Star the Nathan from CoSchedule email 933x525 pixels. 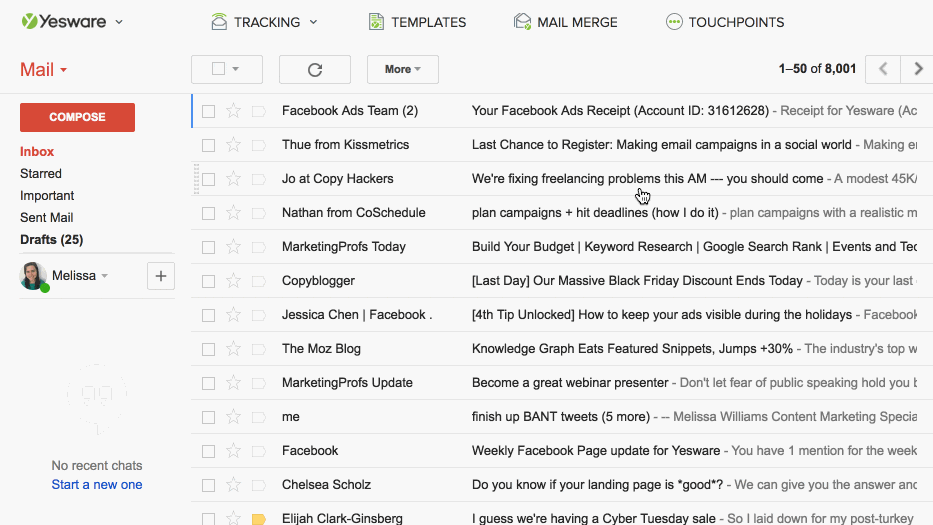tap(233, 212)
